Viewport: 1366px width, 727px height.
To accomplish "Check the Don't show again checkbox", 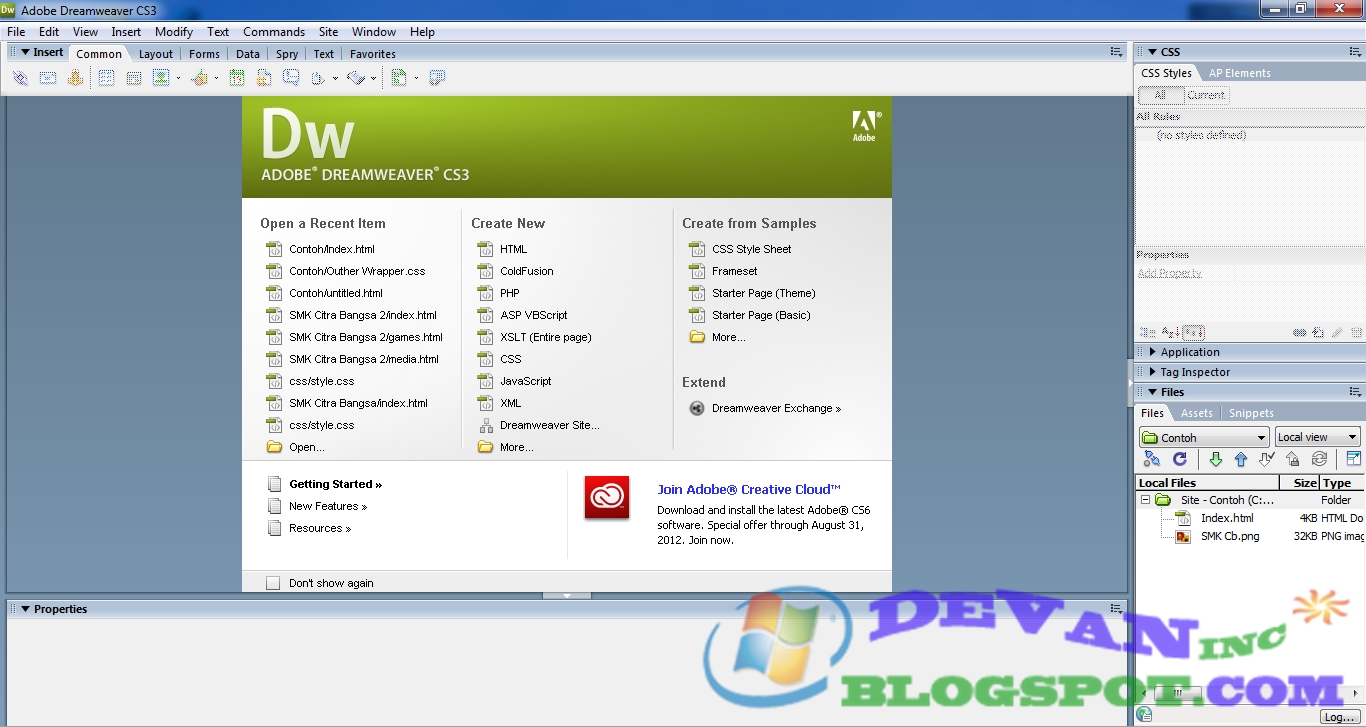I will coord(273,583).
